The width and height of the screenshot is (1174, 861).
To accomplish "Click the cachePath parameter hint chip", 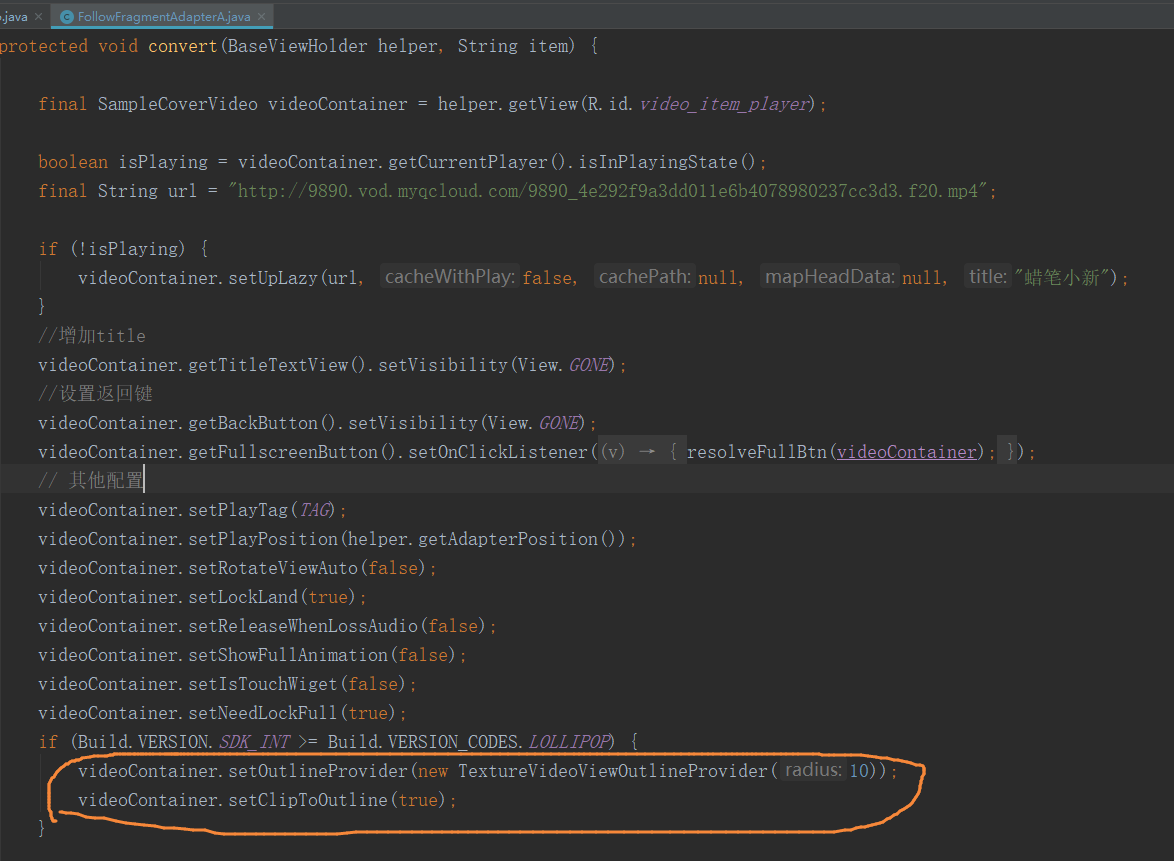I will coord(645,277).
